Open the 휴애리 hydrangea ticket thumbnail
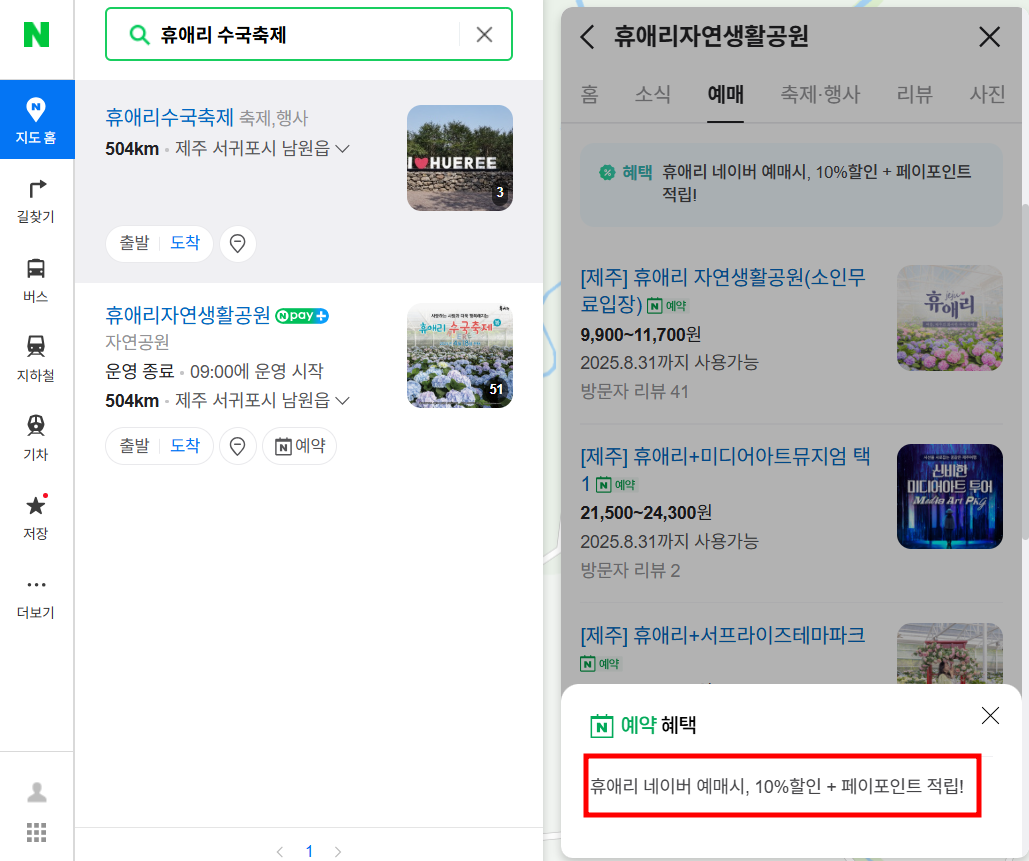 [950, 318]
